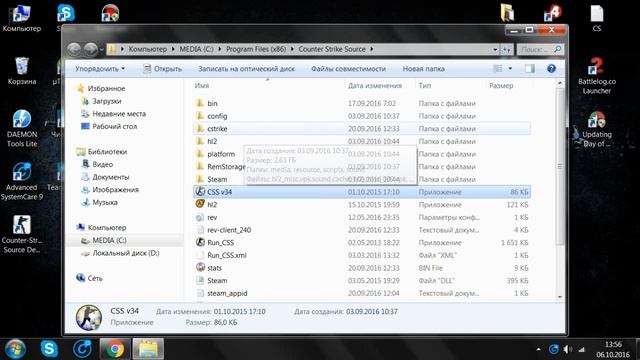Click the change view icon
640x360 pixels.
tap(498, 69)
